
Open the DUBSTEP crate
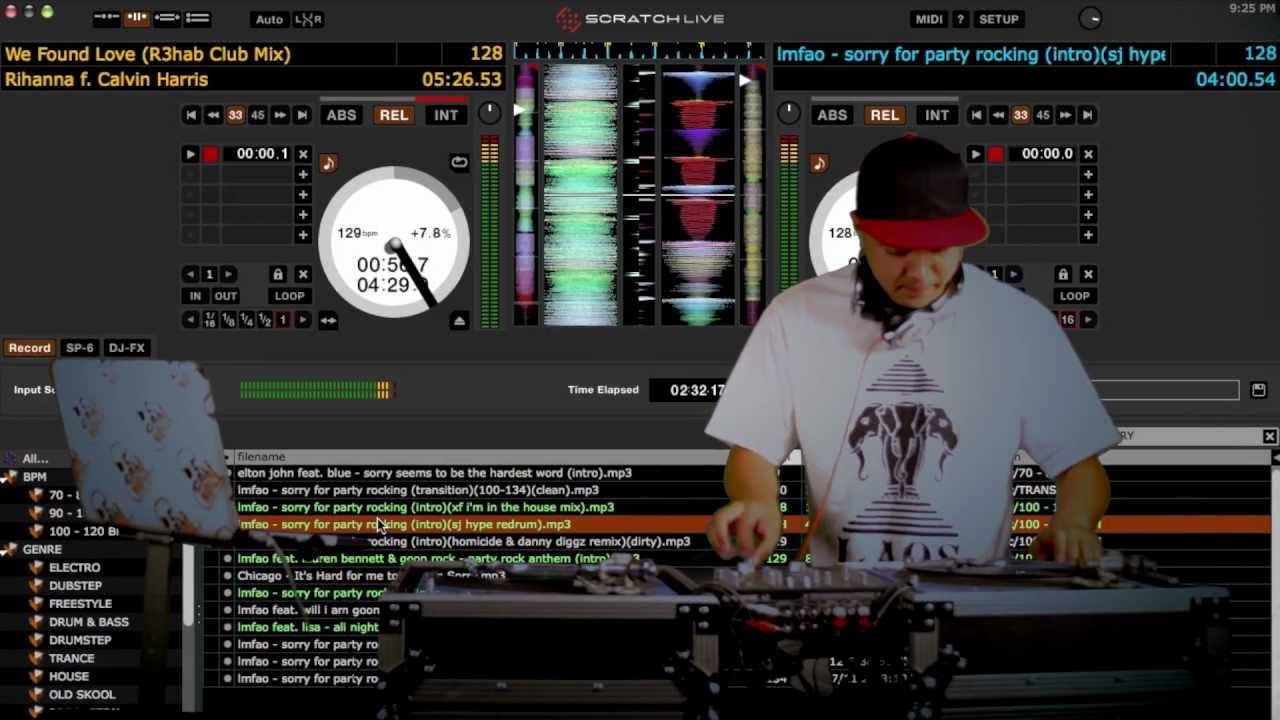click(x=75, y=586)
